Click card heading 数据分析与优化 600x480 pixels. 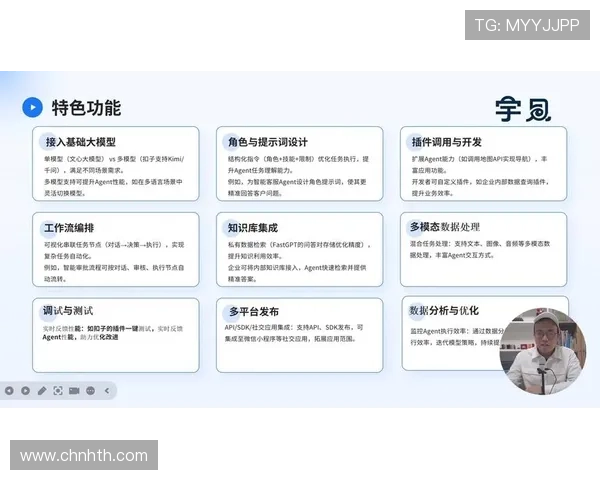click(444, 310)
